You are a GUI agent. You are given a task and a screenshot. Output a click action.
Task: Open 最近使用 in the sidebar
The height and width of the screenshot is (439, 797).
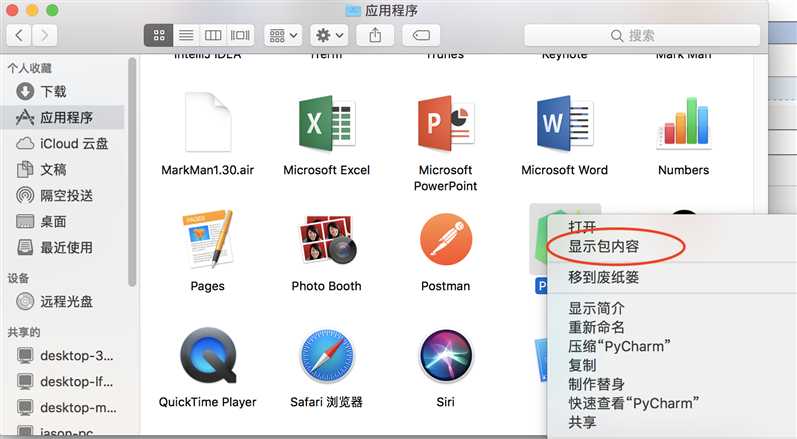coord(63,247)
